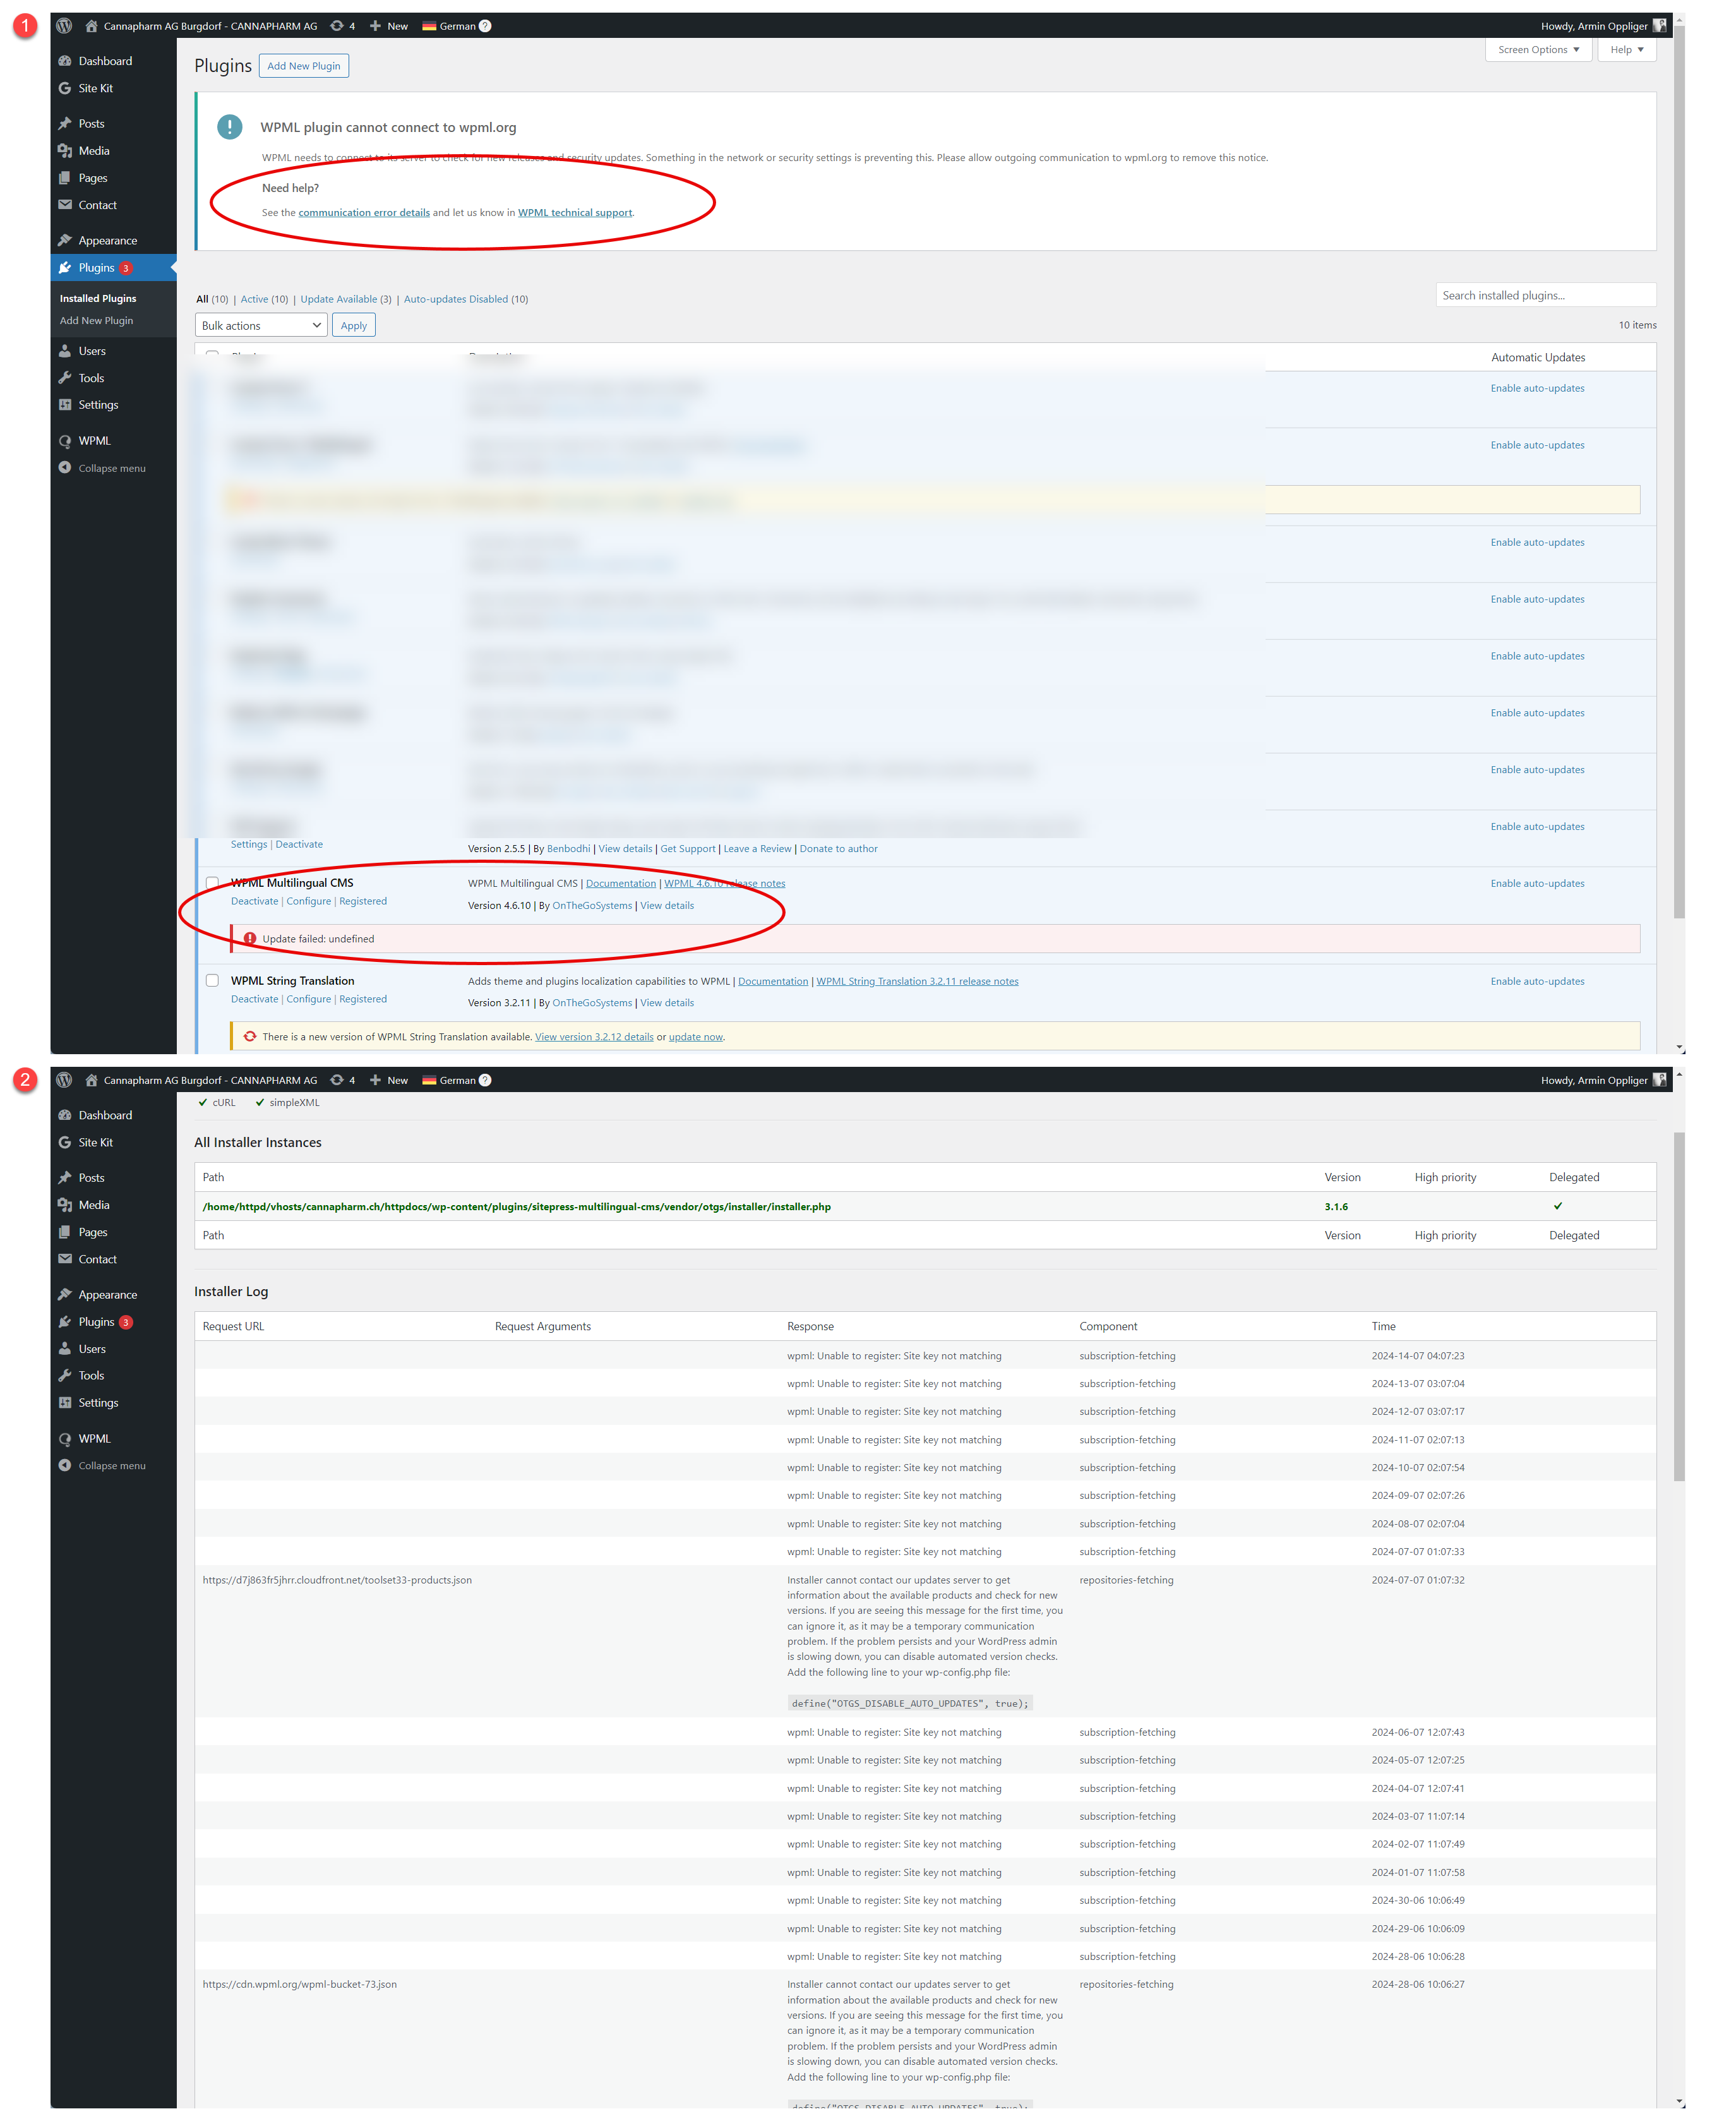Select the All (10) plugins filter
Image resolution: width=1736 pixels, height=2121 pixels.
click(212, 298)
